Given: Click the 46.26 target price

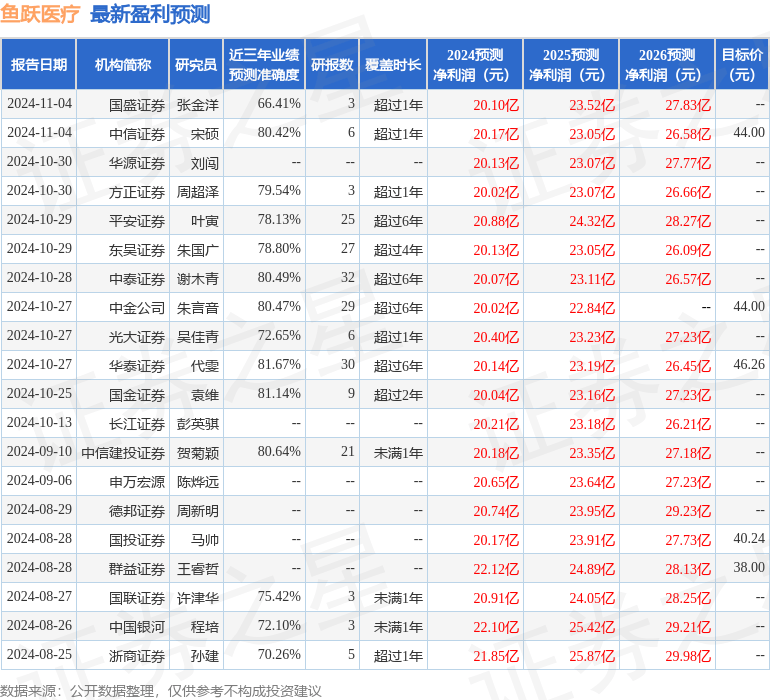Looking at the screenshot, I should pyautogui.click(x=749, y=364).
